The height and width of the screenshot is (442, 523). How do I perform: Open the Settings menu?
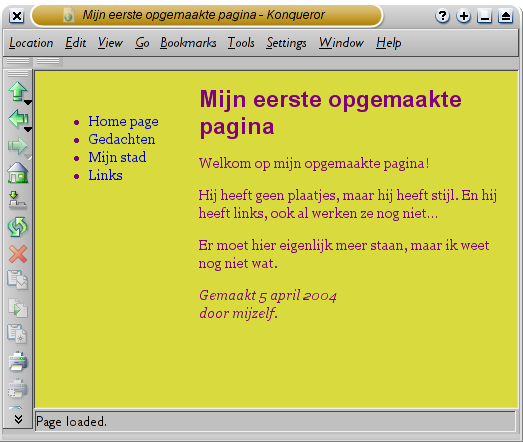(286, 43)
